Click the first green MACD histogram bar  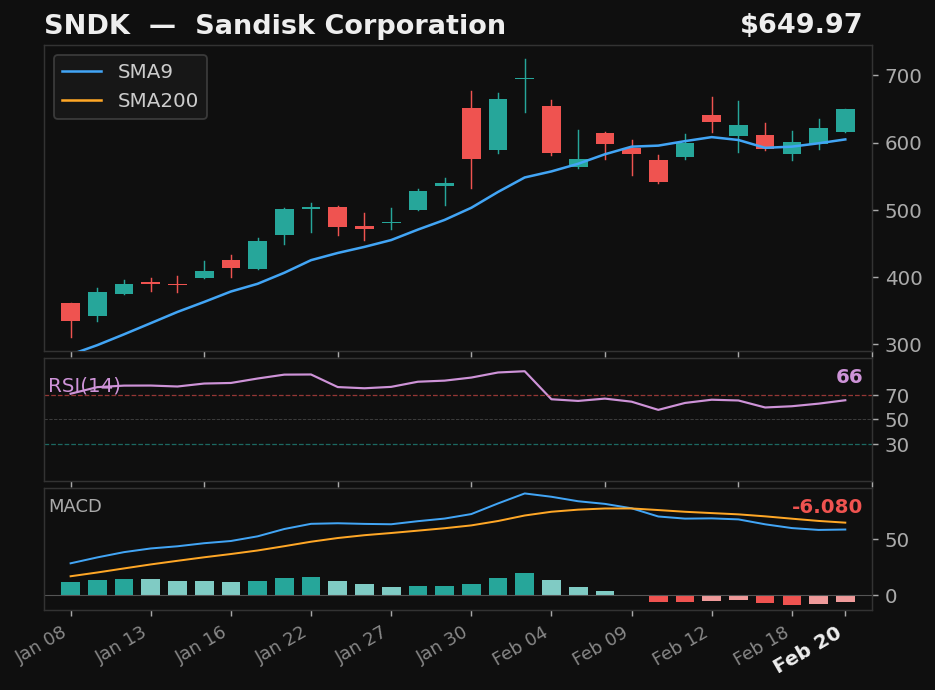70,589
